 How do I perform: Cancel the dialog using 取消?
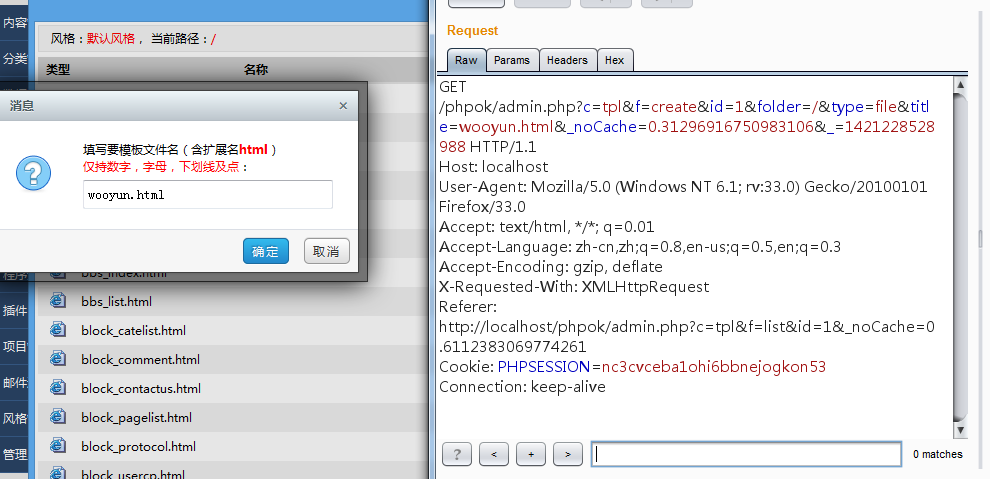coord(326,251)
